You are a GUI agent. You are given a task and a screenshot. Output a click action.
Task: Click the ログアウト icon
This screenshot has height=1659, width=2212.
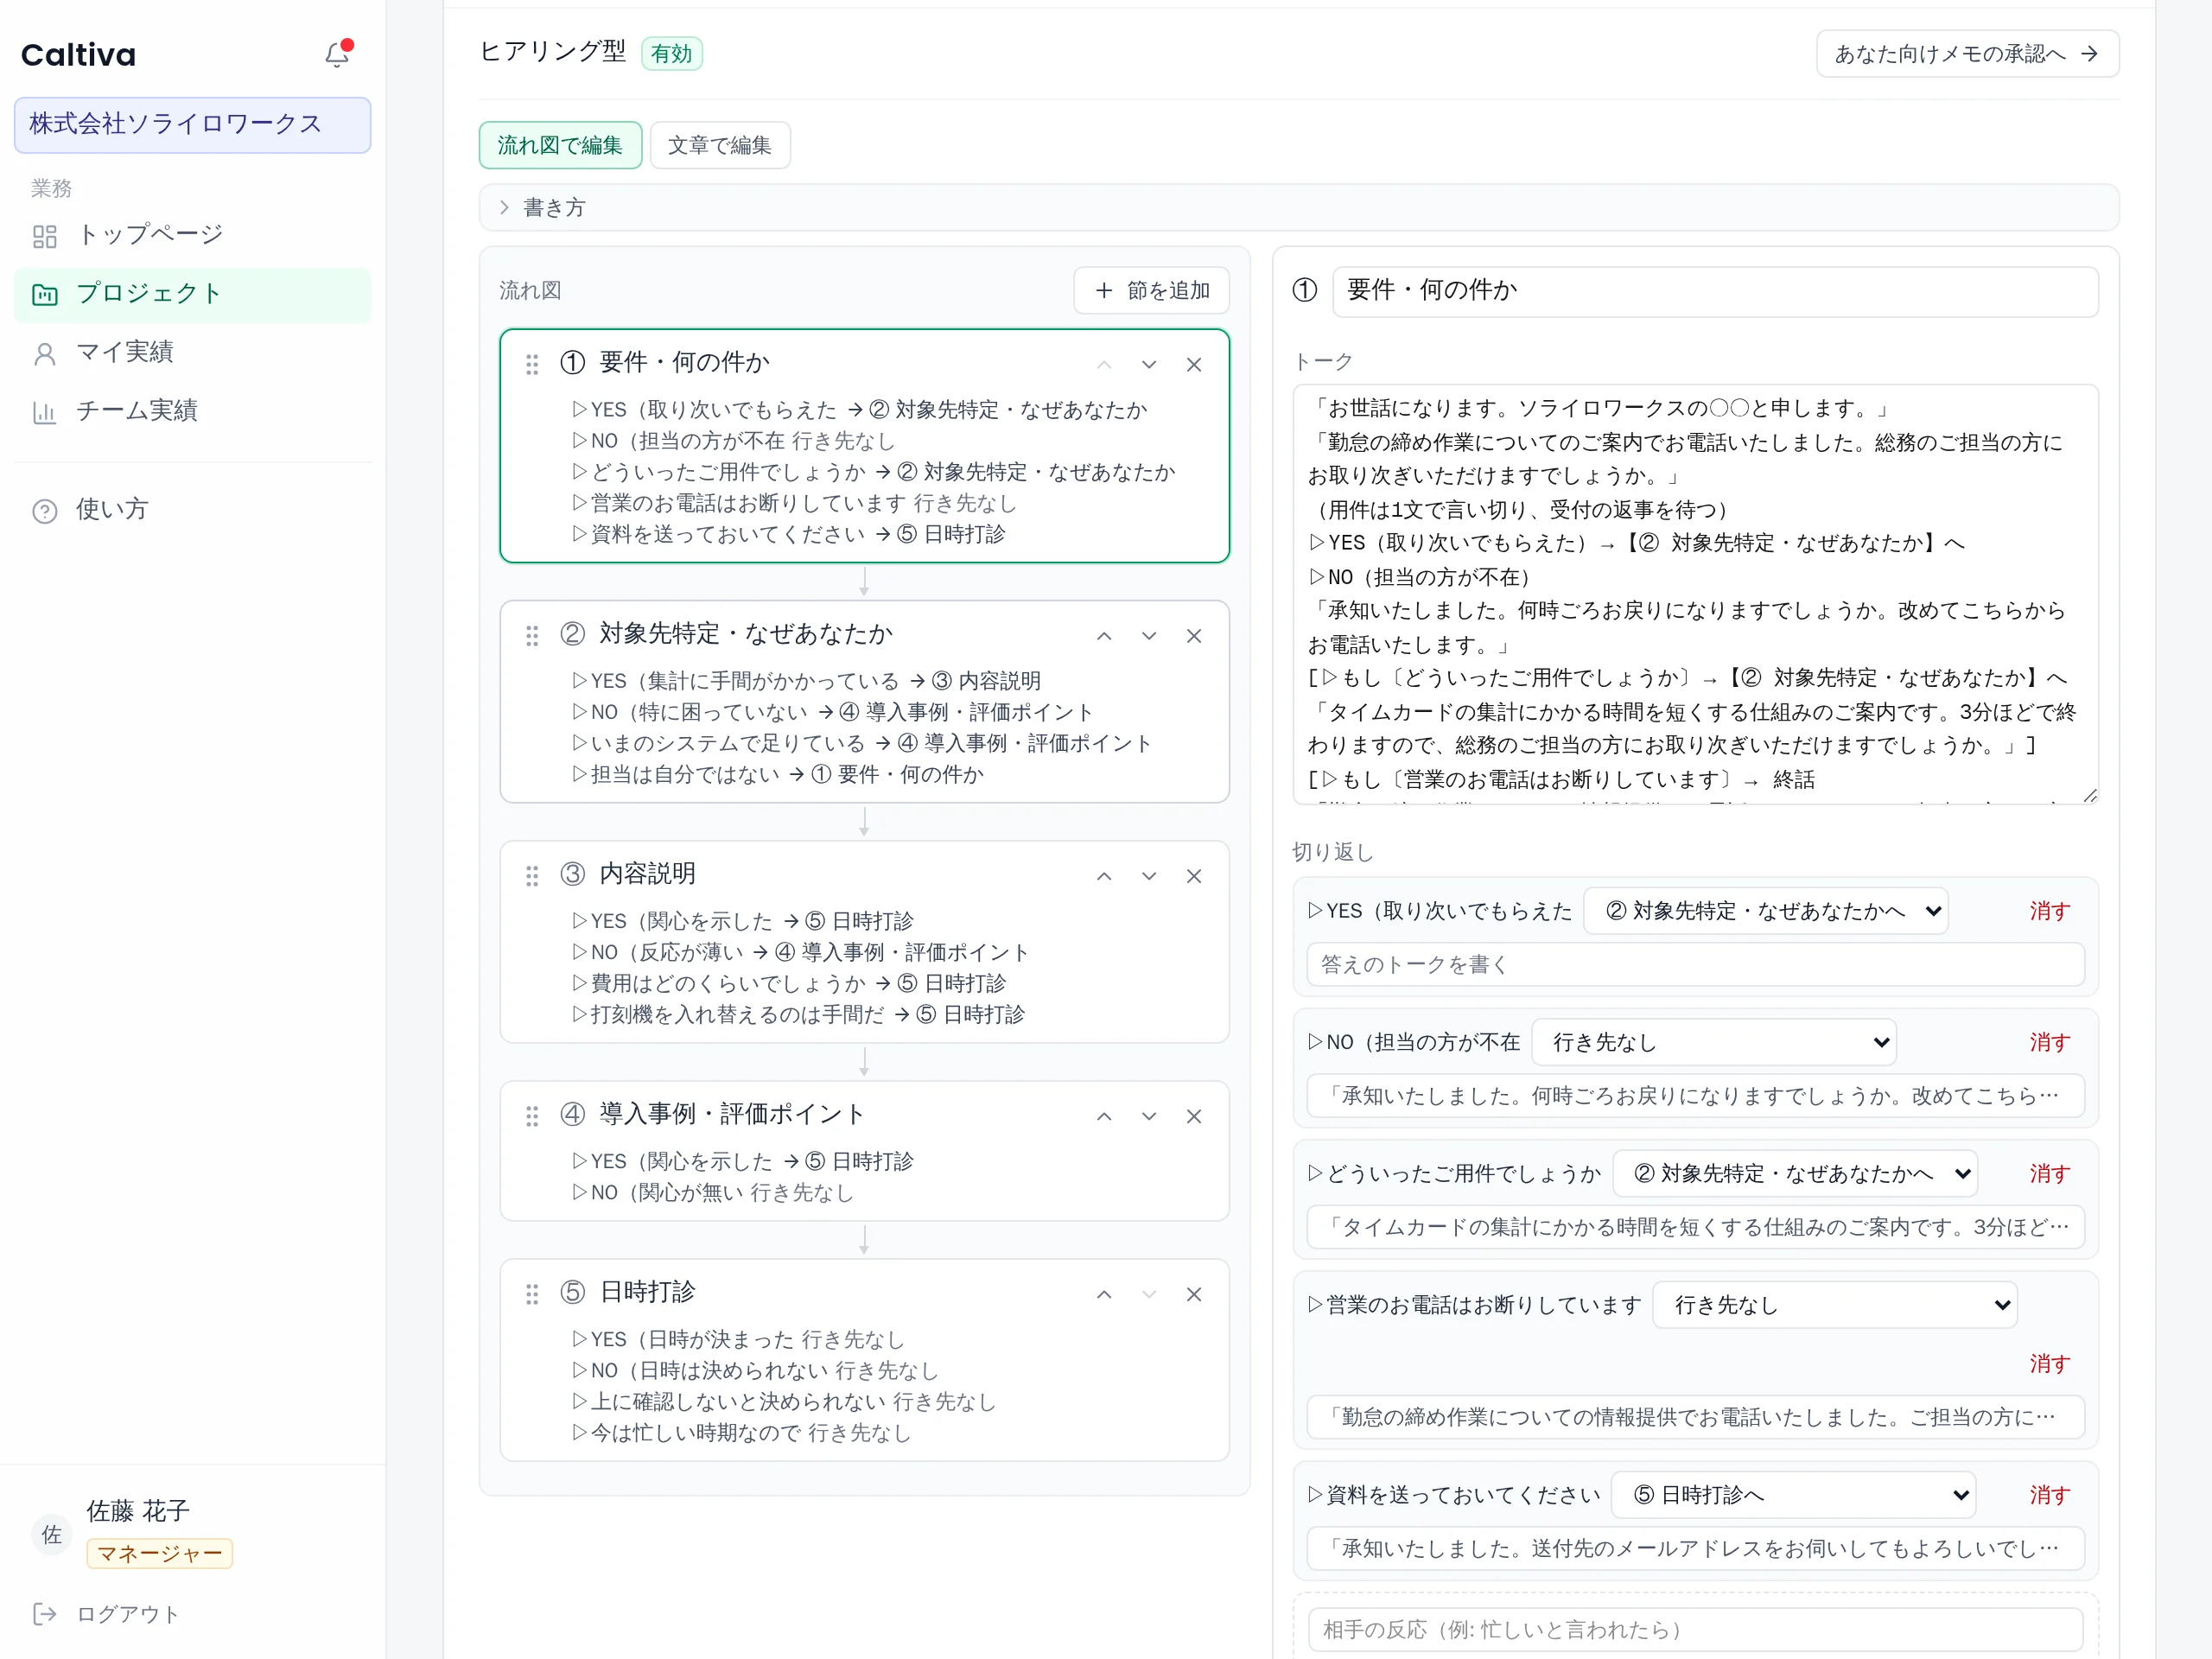[x=44, y=1613]
